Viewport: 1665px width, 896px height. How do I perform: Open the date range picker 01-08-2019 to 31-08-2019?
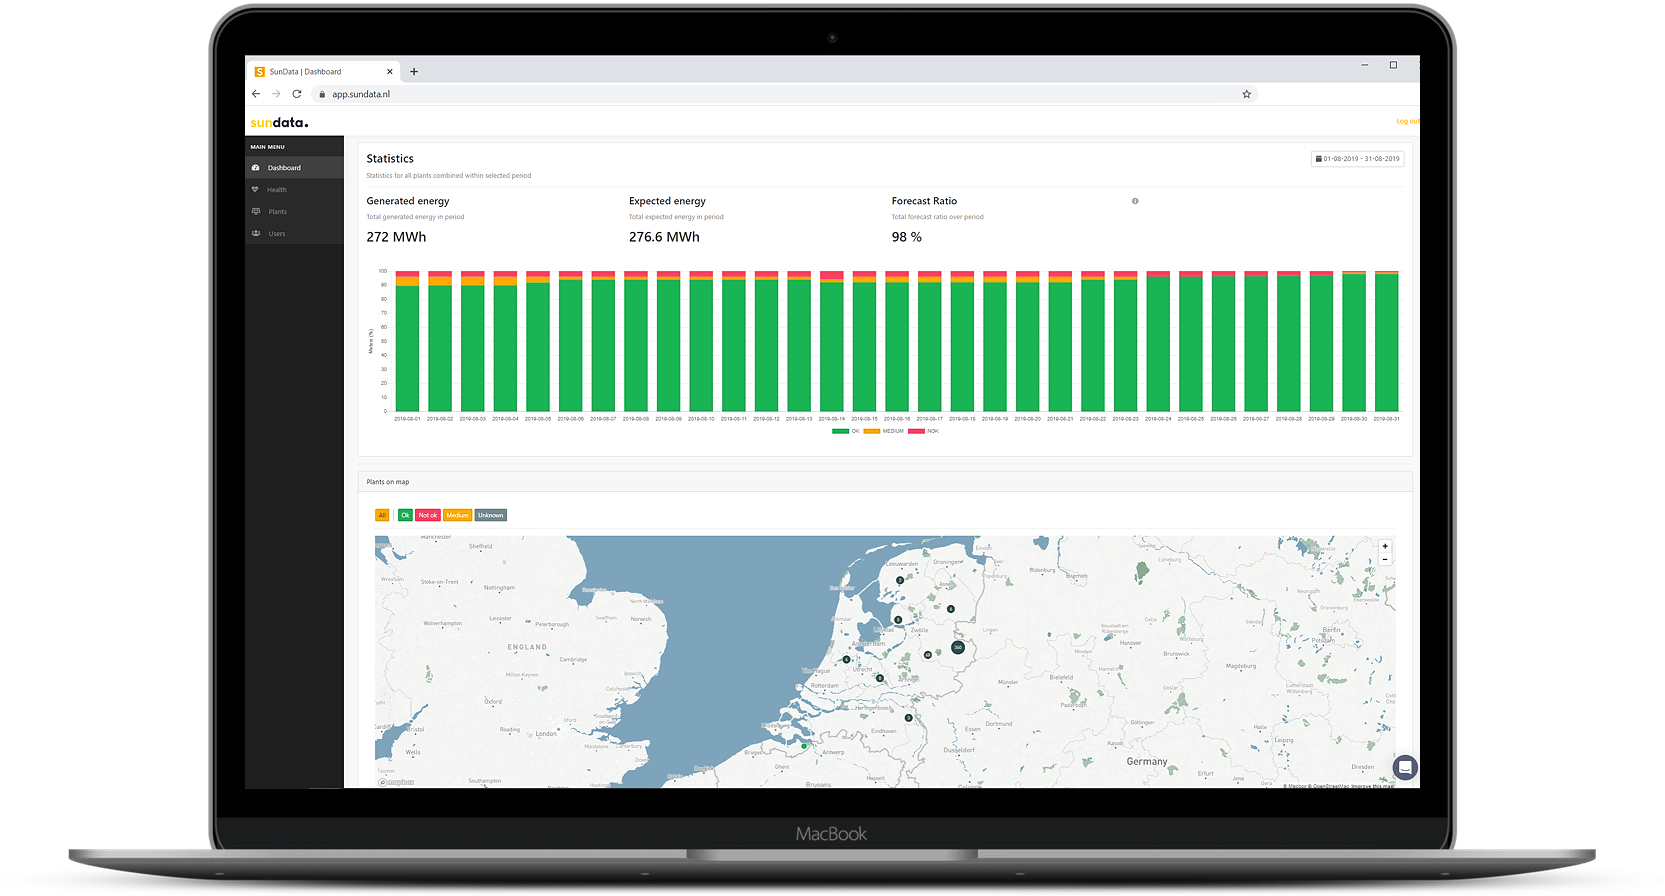coord(1357,159)
